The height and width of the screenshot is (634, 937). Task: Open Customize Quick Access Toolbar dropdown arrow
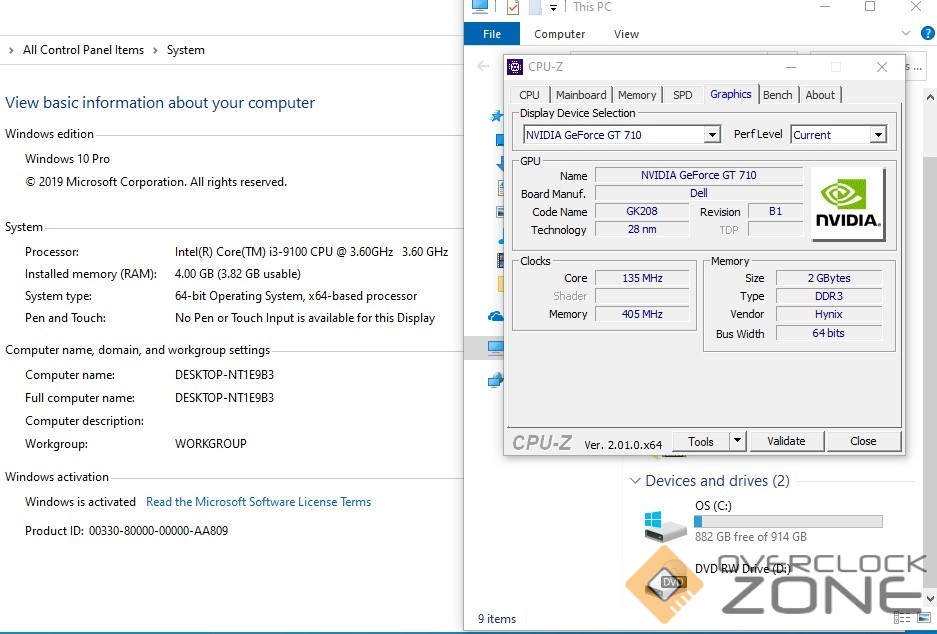point(553,8)
